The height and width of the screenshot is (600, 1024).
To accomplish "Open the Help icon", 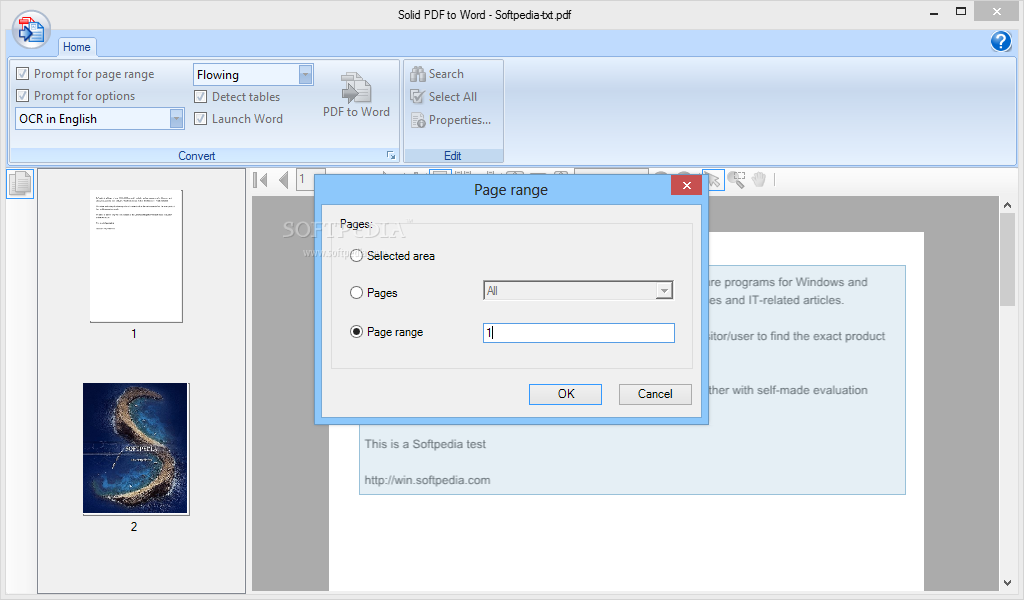I will (1000, 41).
